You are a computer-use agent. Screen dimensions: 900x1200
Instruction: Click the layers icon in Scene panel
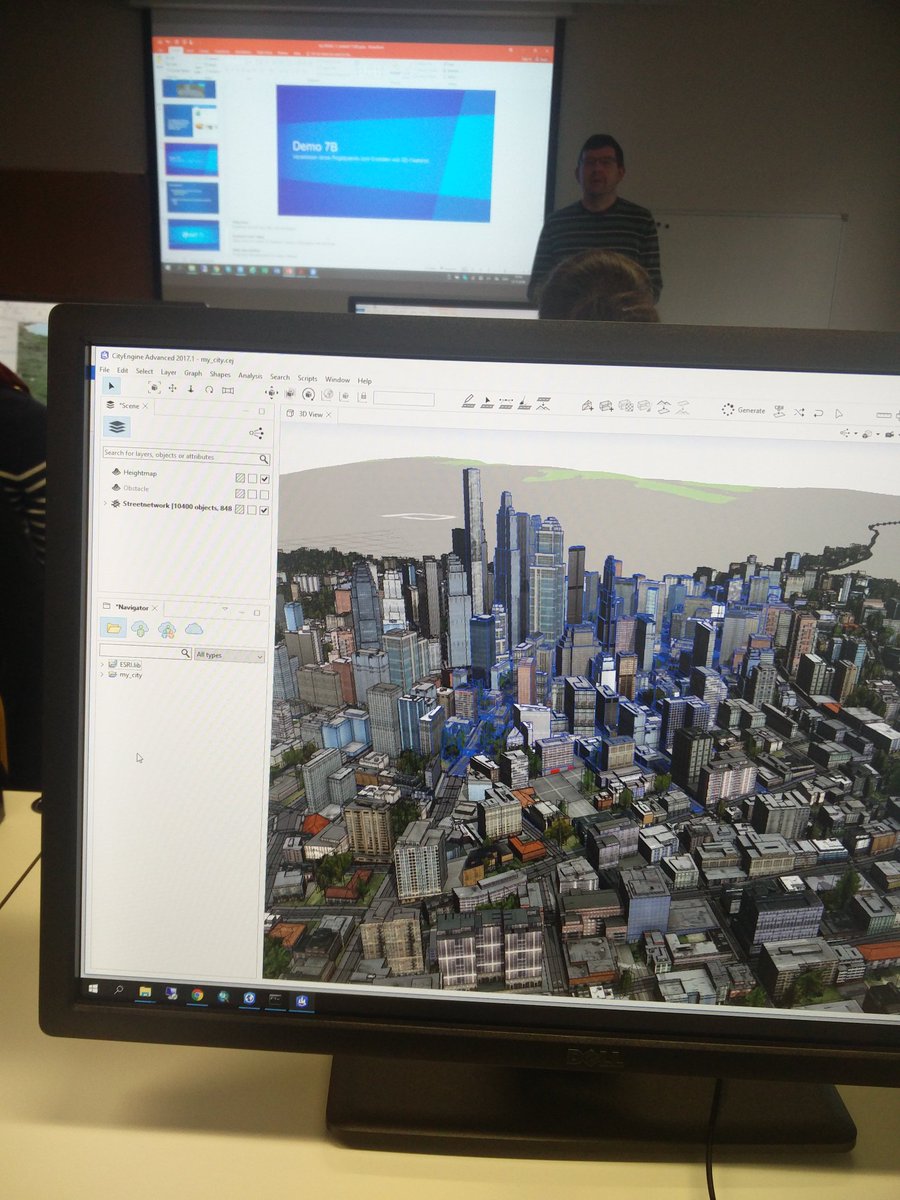[x=117, y=427]
